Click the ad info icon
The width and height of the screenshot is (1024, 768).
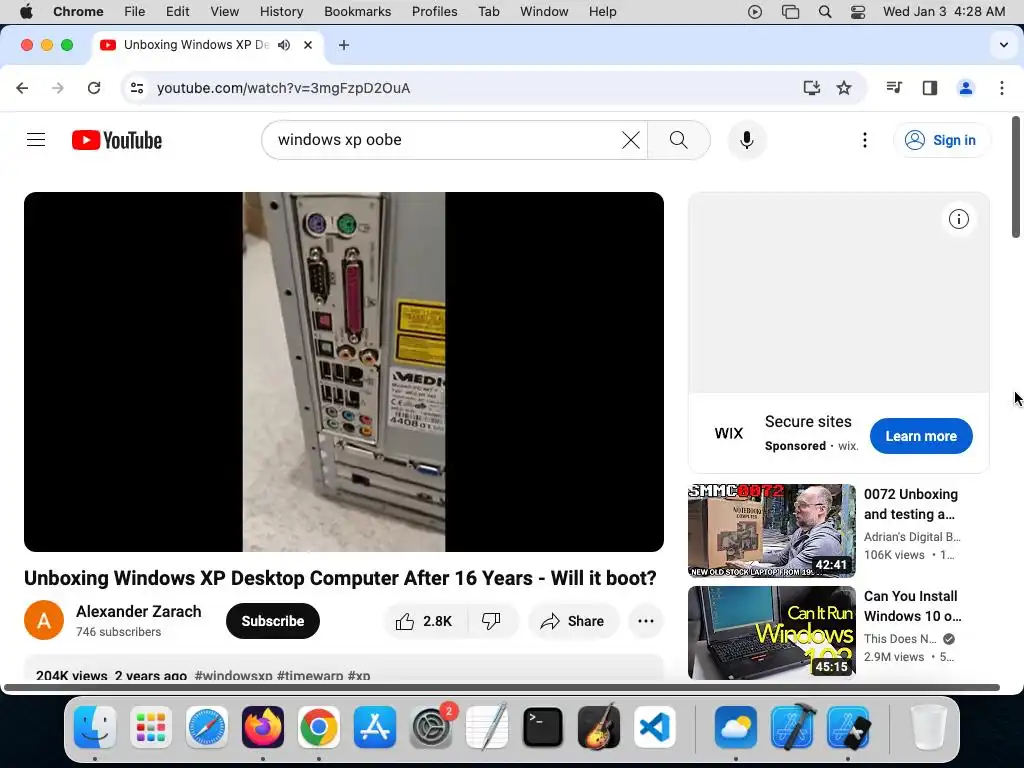[959, 219]
